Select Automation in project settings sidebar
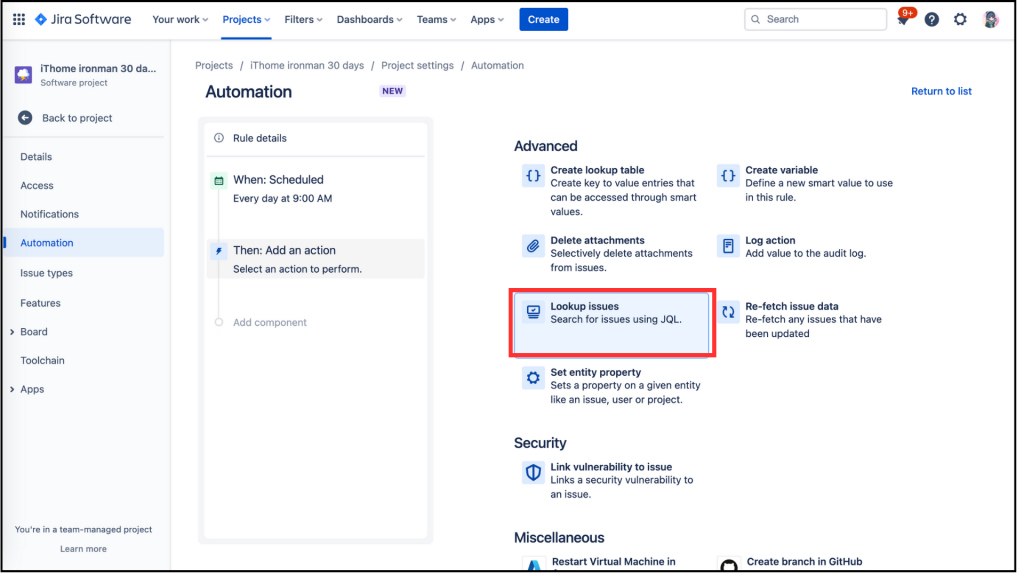This screenshot has width=1024, height=576. 84,244
